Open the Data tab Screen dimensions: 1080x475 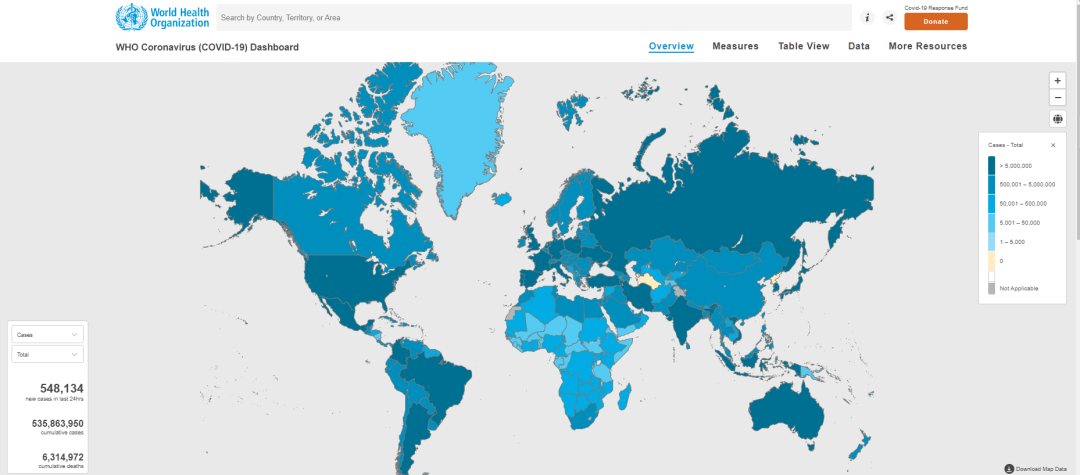[859, 46]
